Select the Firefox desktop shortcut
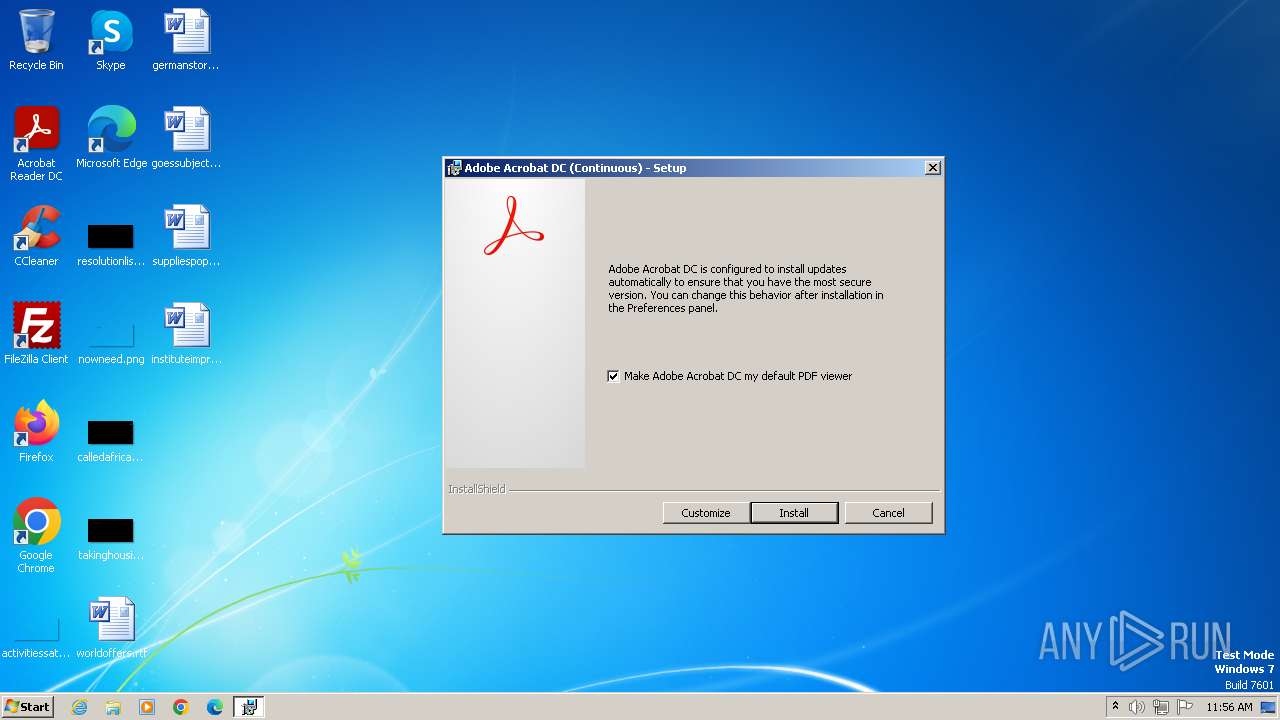Image resolution: width=1280 pixels, height=720 pixels. (x=36, y=432)
